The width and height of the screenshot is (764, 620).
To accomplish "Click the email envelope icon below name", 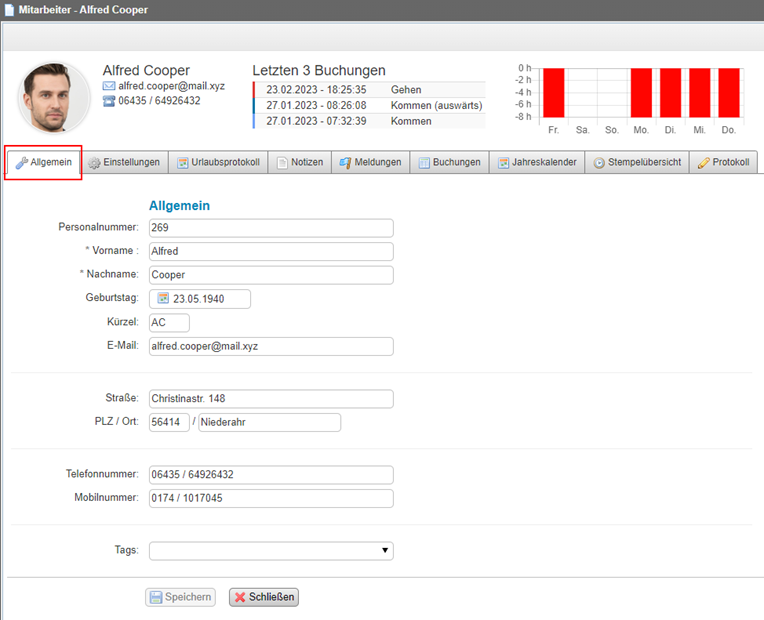I will 109,87.
